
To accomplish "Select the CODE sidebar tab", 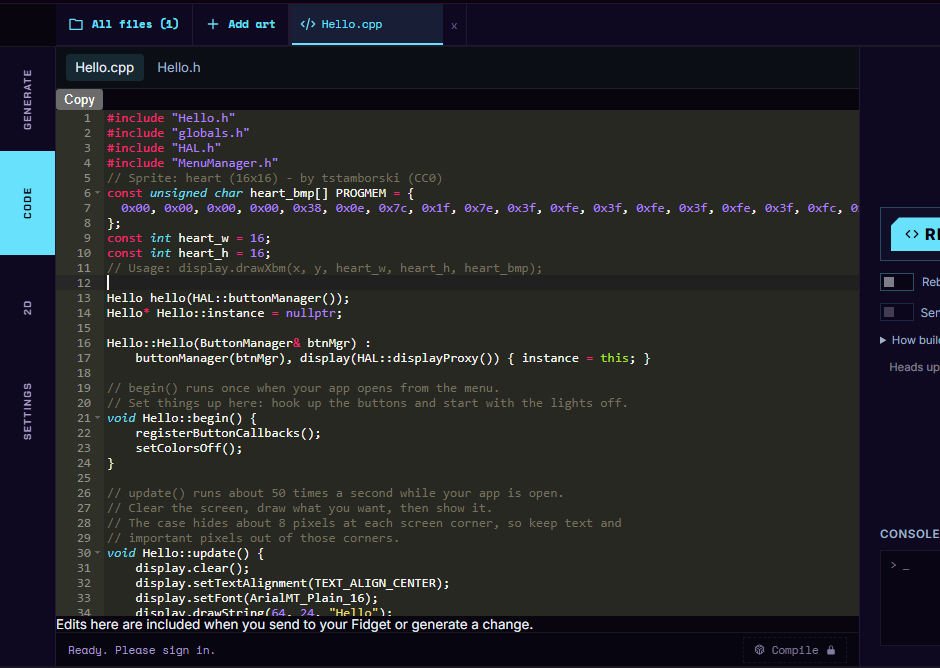I will point(28,203).
